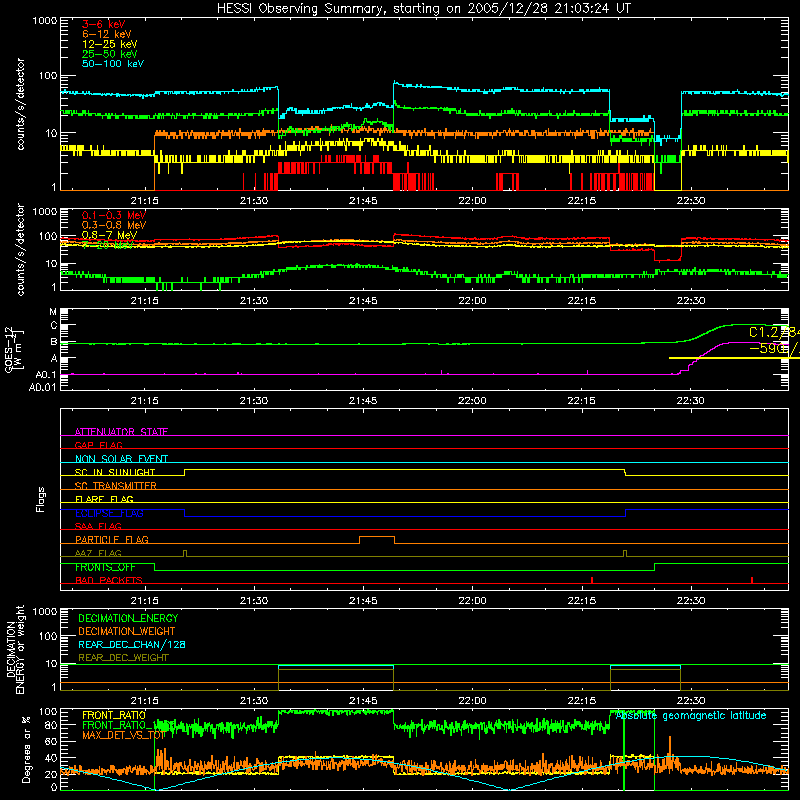Viewport: 800px width, 800px height.
Task: Click the A0.01 tick label on GOES axis
Action: click(x=43, y=387)
